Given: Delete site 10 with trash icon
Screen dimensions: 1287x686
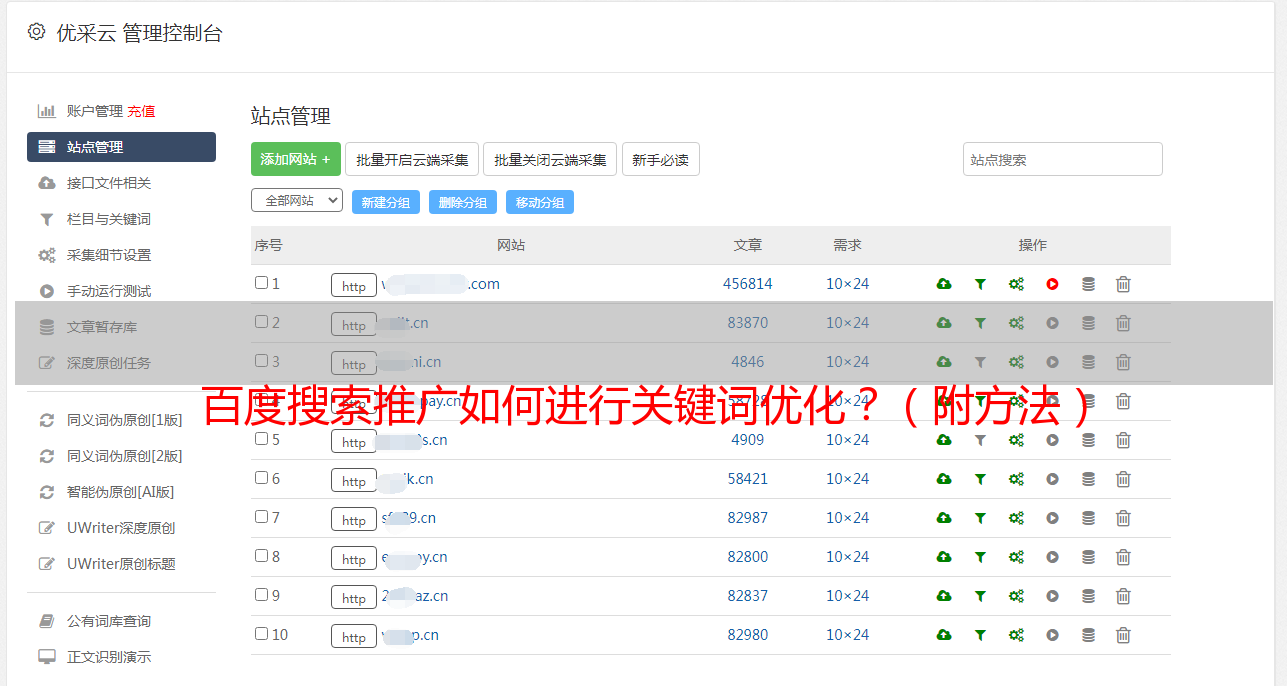Looking at the screenshot, I should coord(1123,635).
